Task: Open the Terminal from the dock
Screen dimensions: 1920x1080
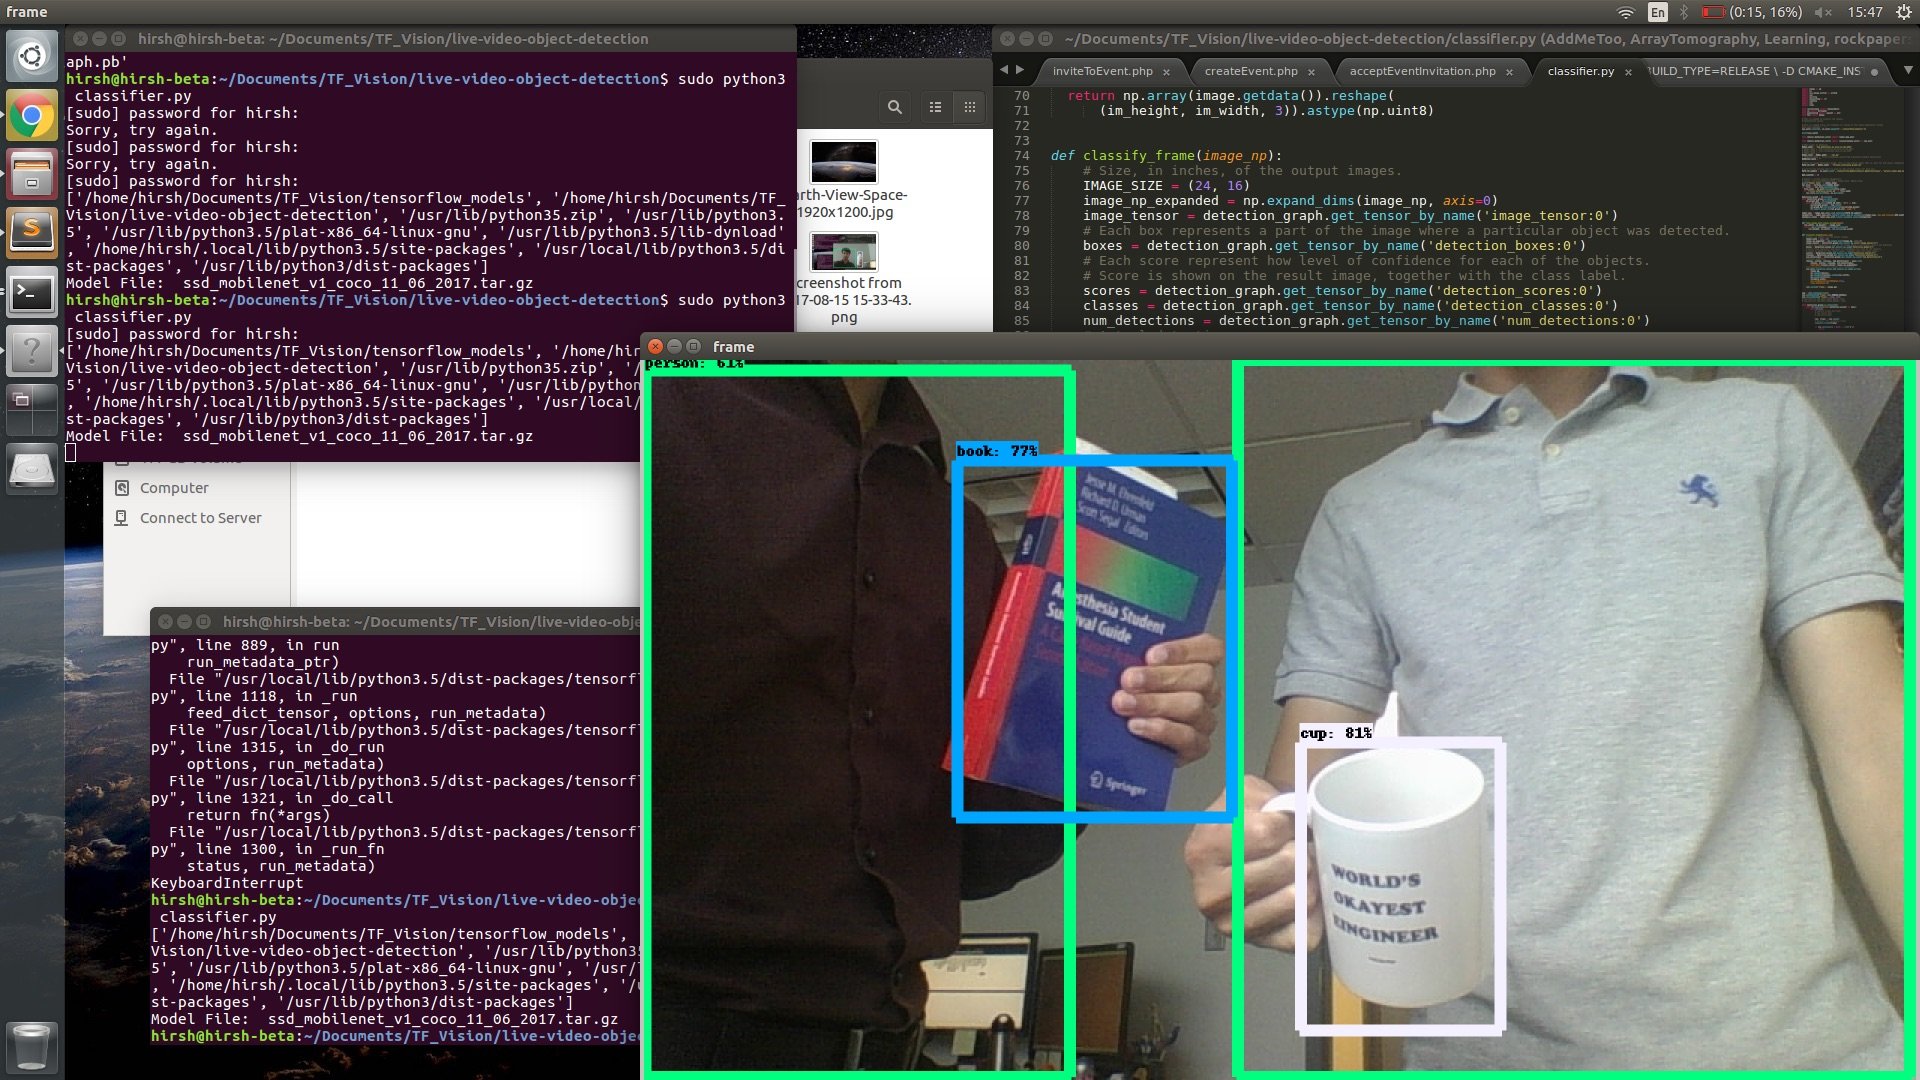Action: click(x=31, y=293)
